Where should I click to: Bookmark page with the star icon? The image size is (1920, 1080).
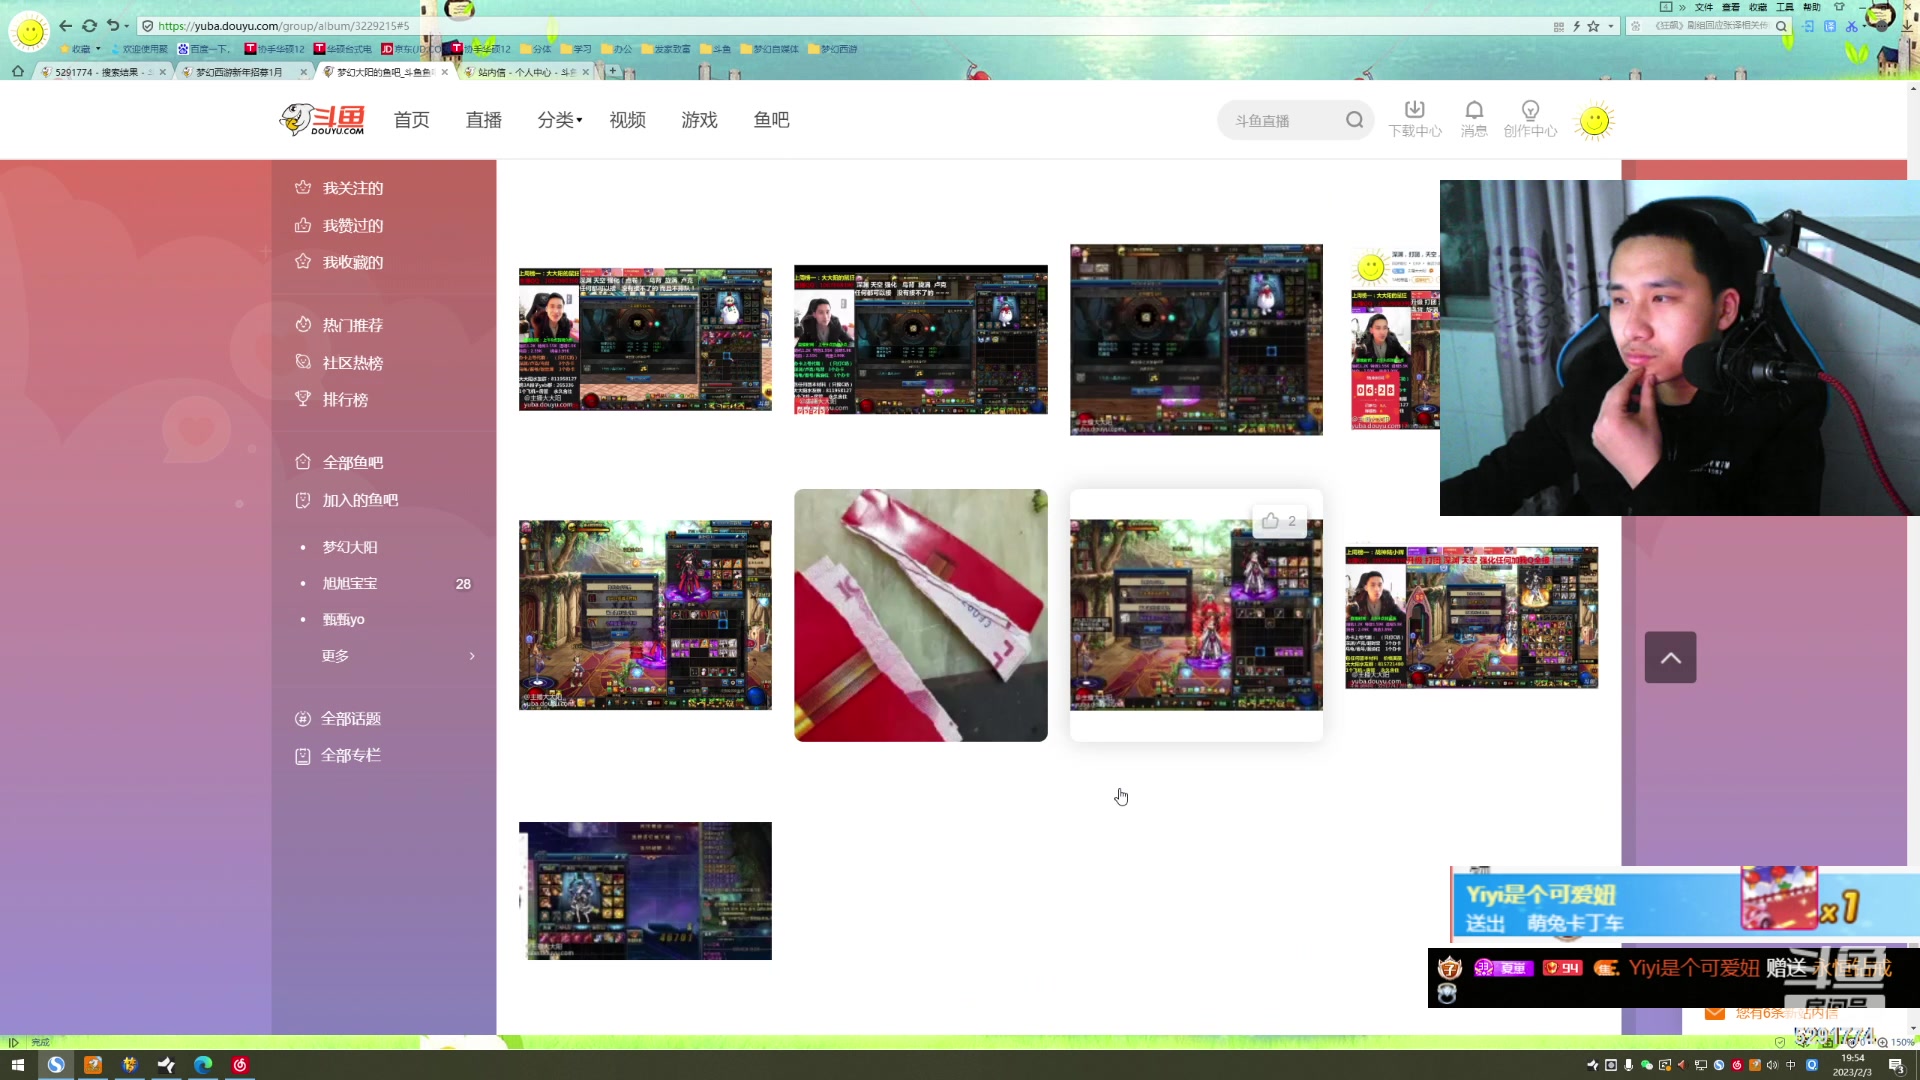[x=1593, y=26]
